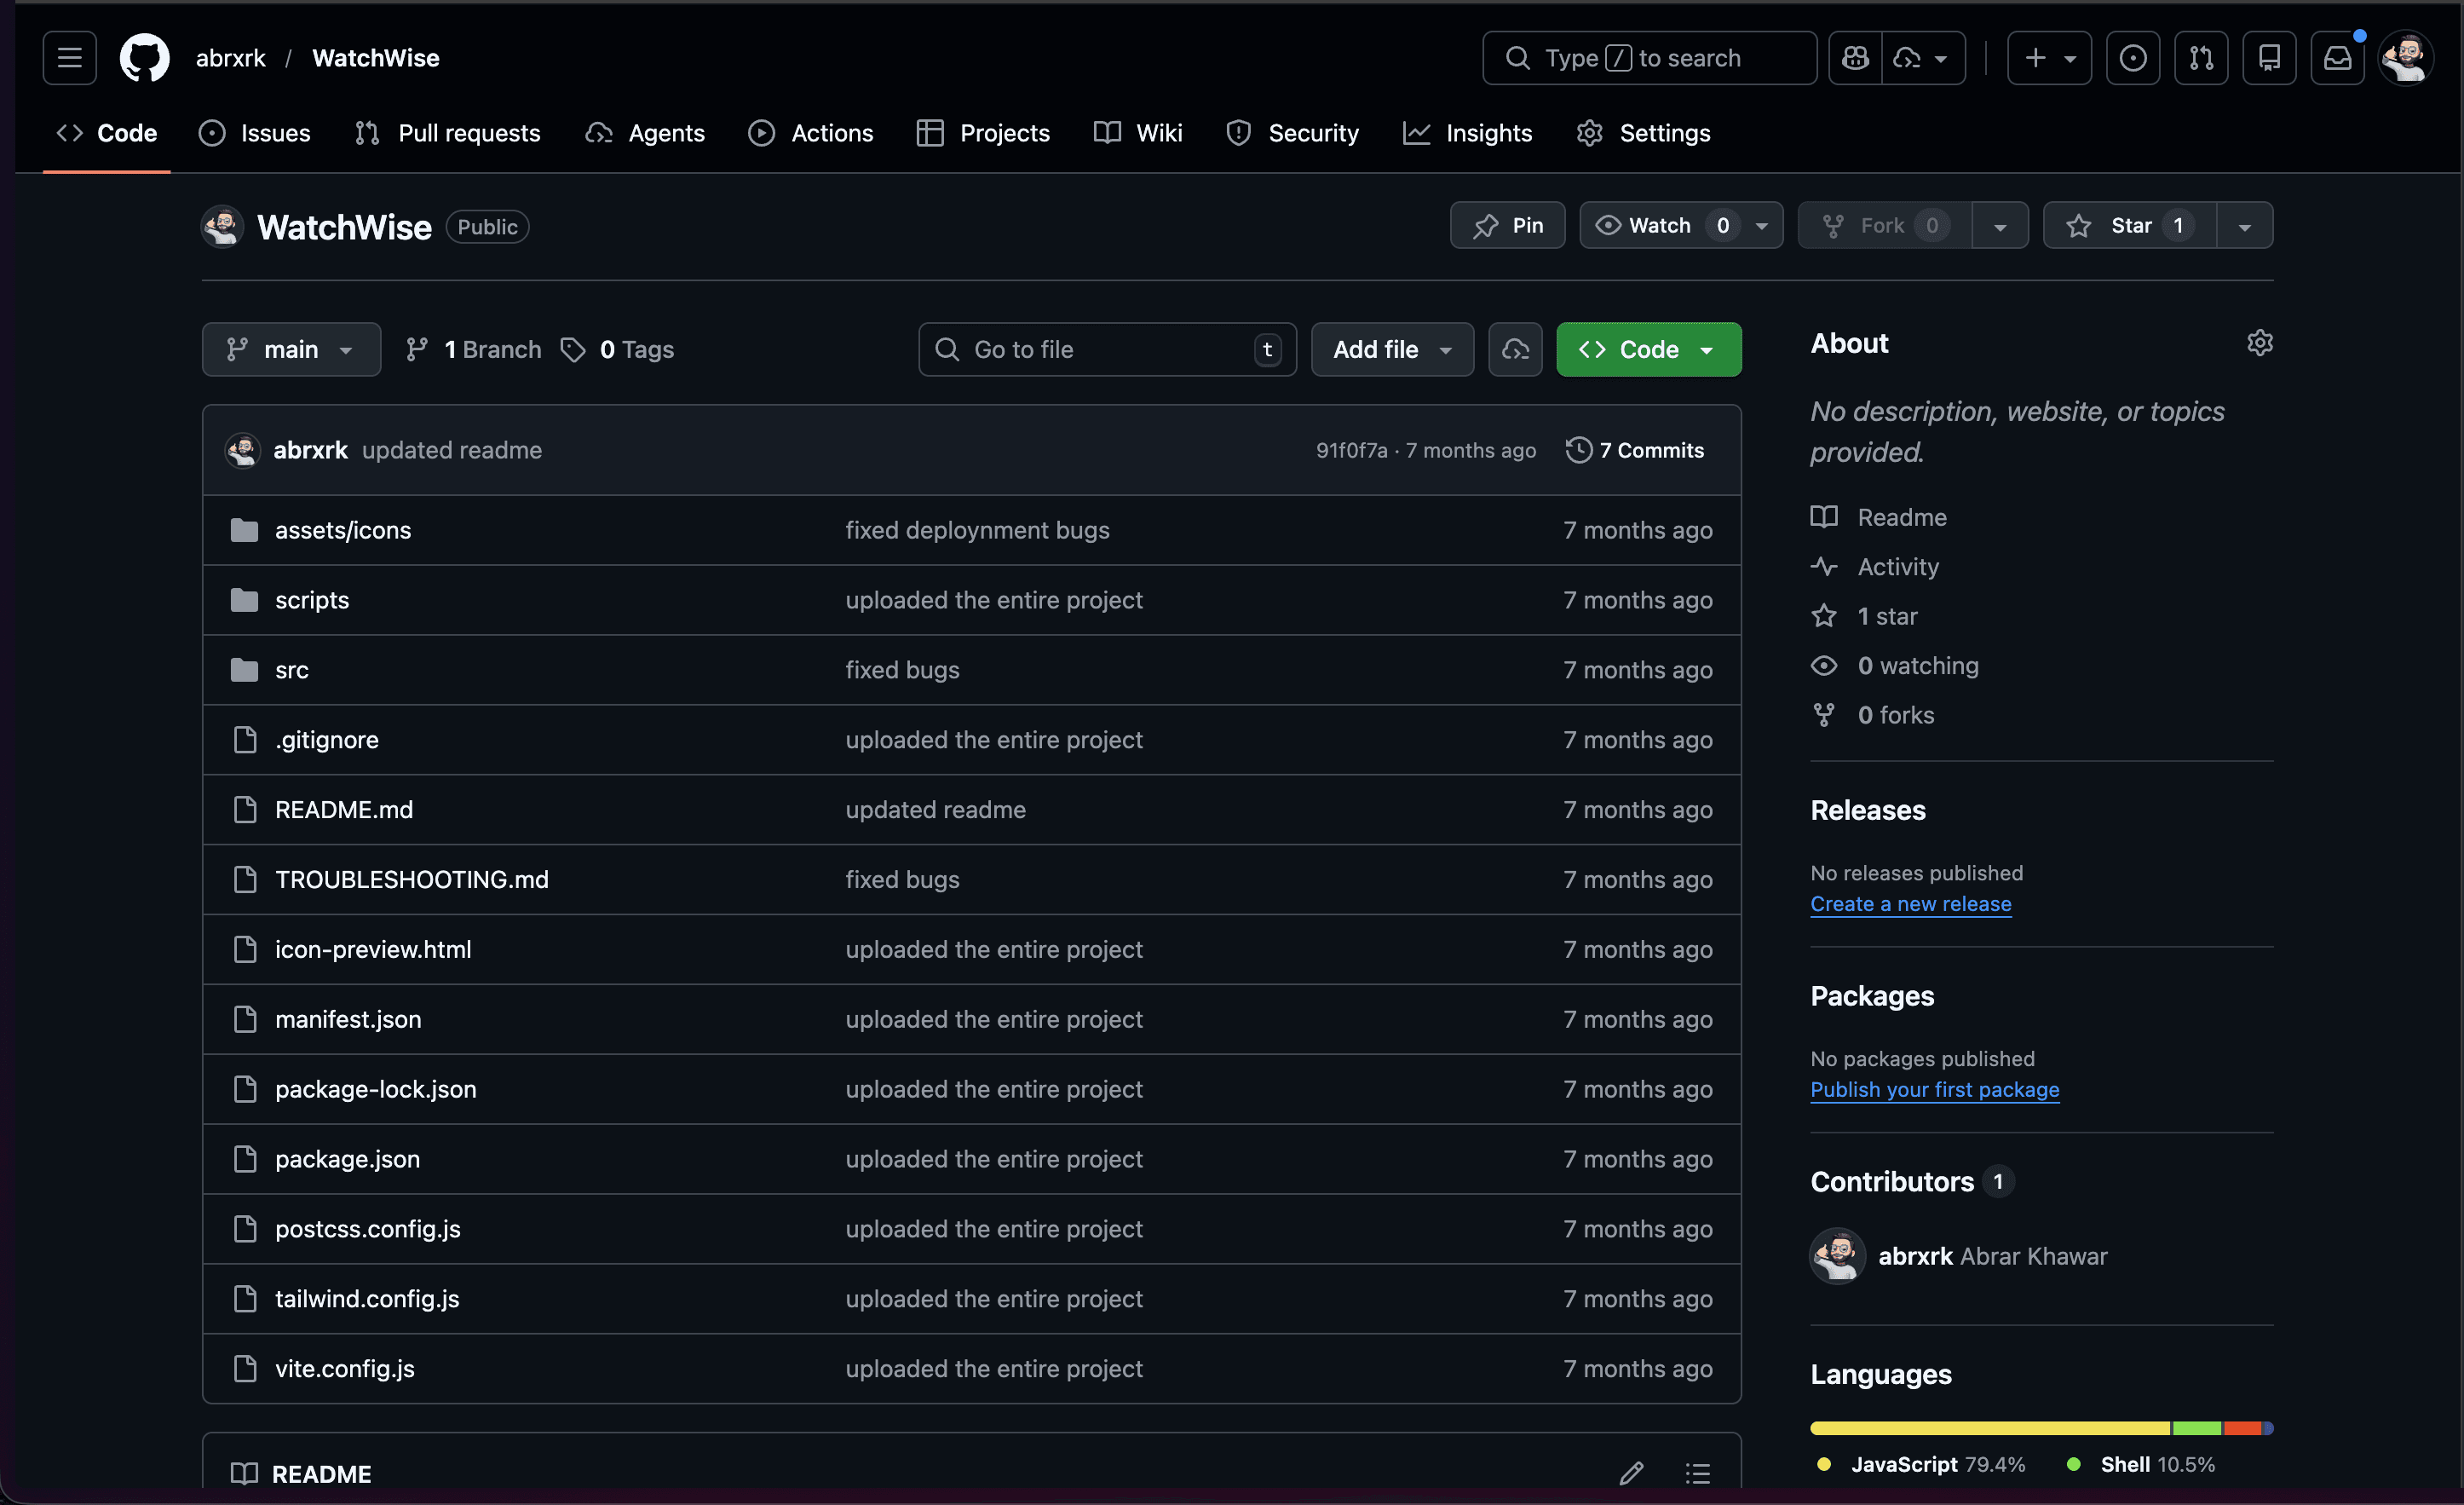
Task: Expand the Add file dropdown
Action: click(x=1391, y=350)
